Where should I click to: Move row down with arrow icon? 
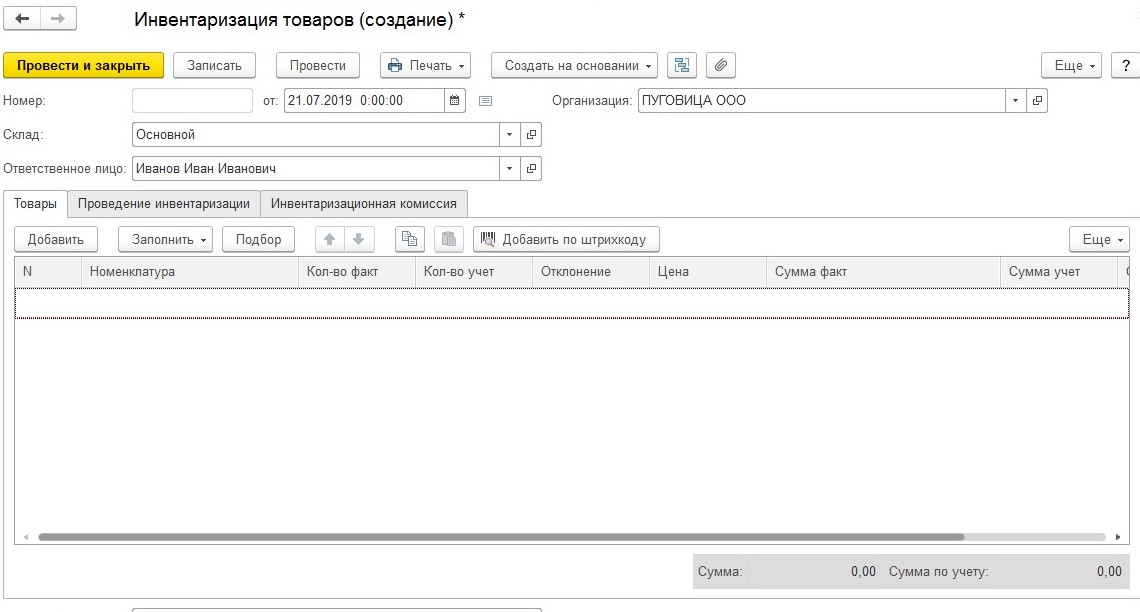click(x=358, y=239)
